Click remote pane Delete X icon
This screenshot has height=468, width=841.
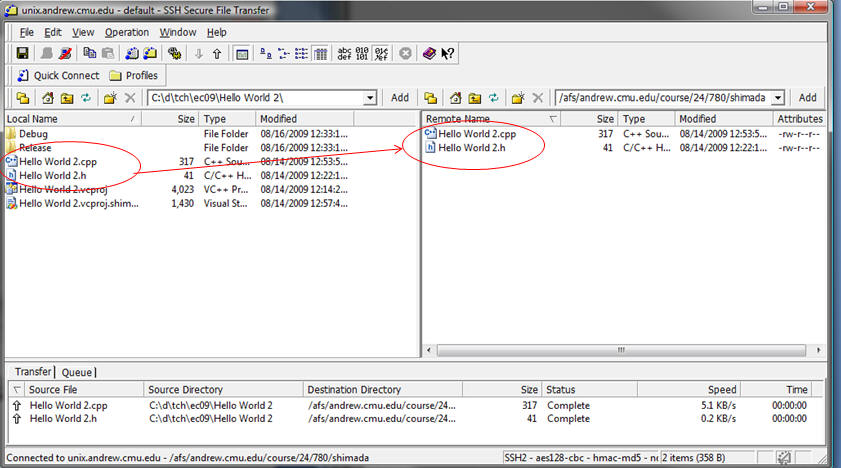click(537, 98)
